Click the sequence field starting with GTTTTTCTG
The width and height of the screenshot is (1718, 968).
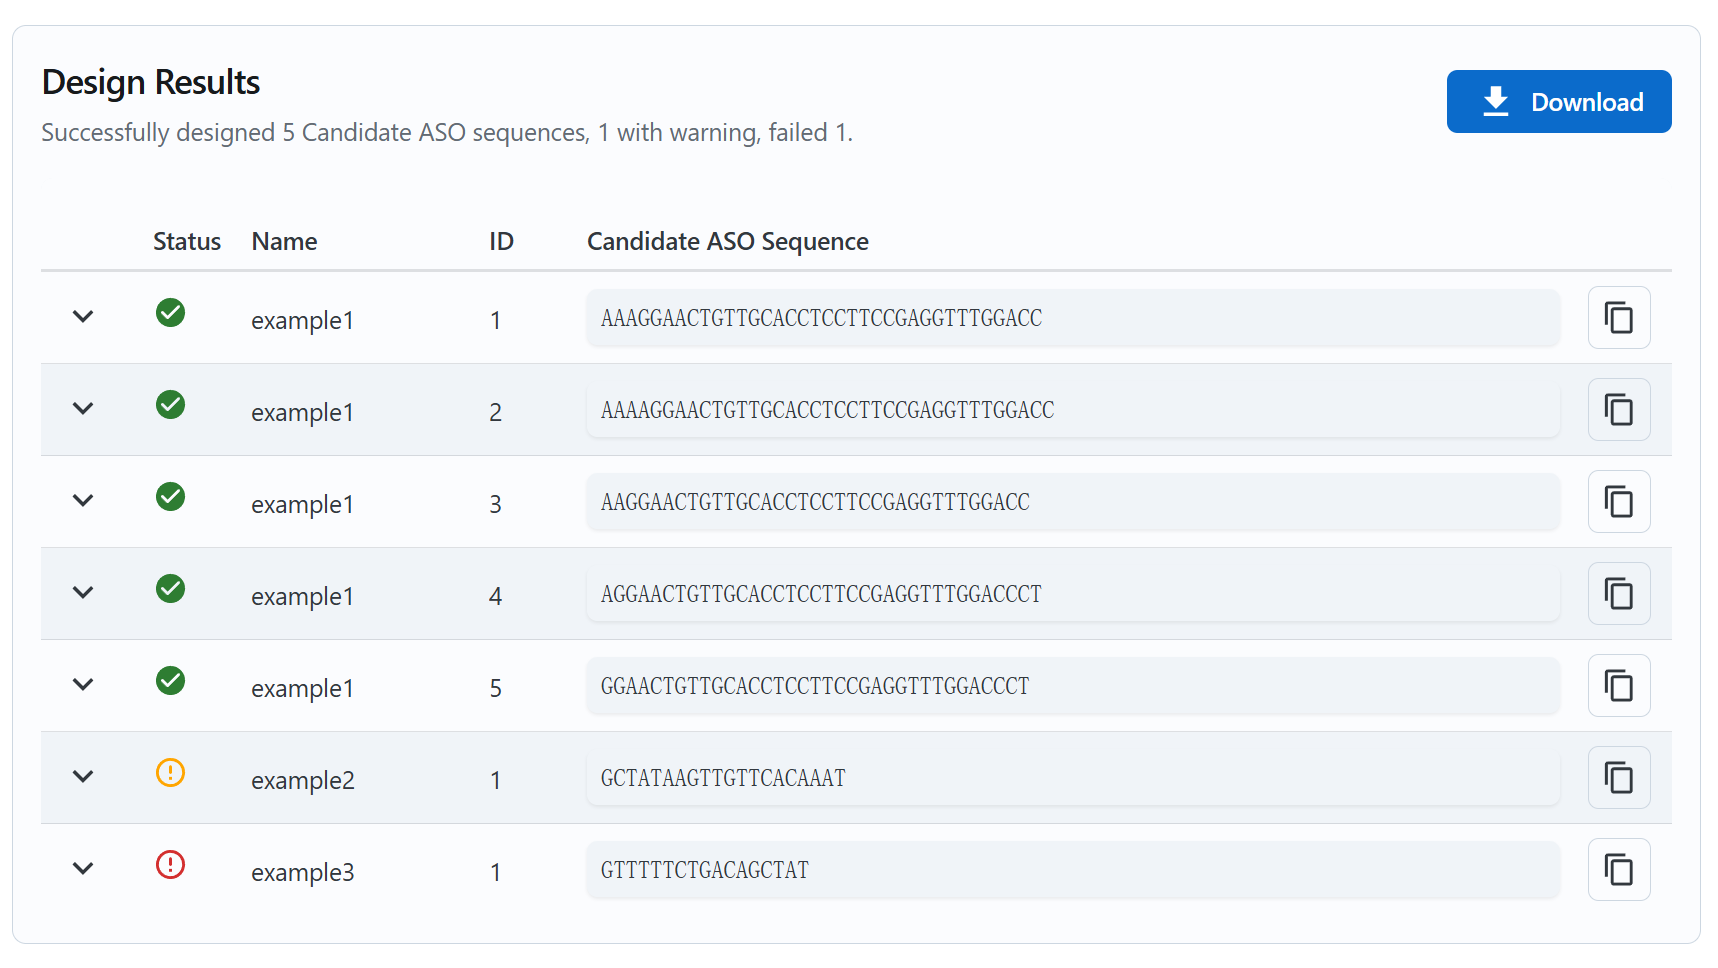(x=1072, y=870)
